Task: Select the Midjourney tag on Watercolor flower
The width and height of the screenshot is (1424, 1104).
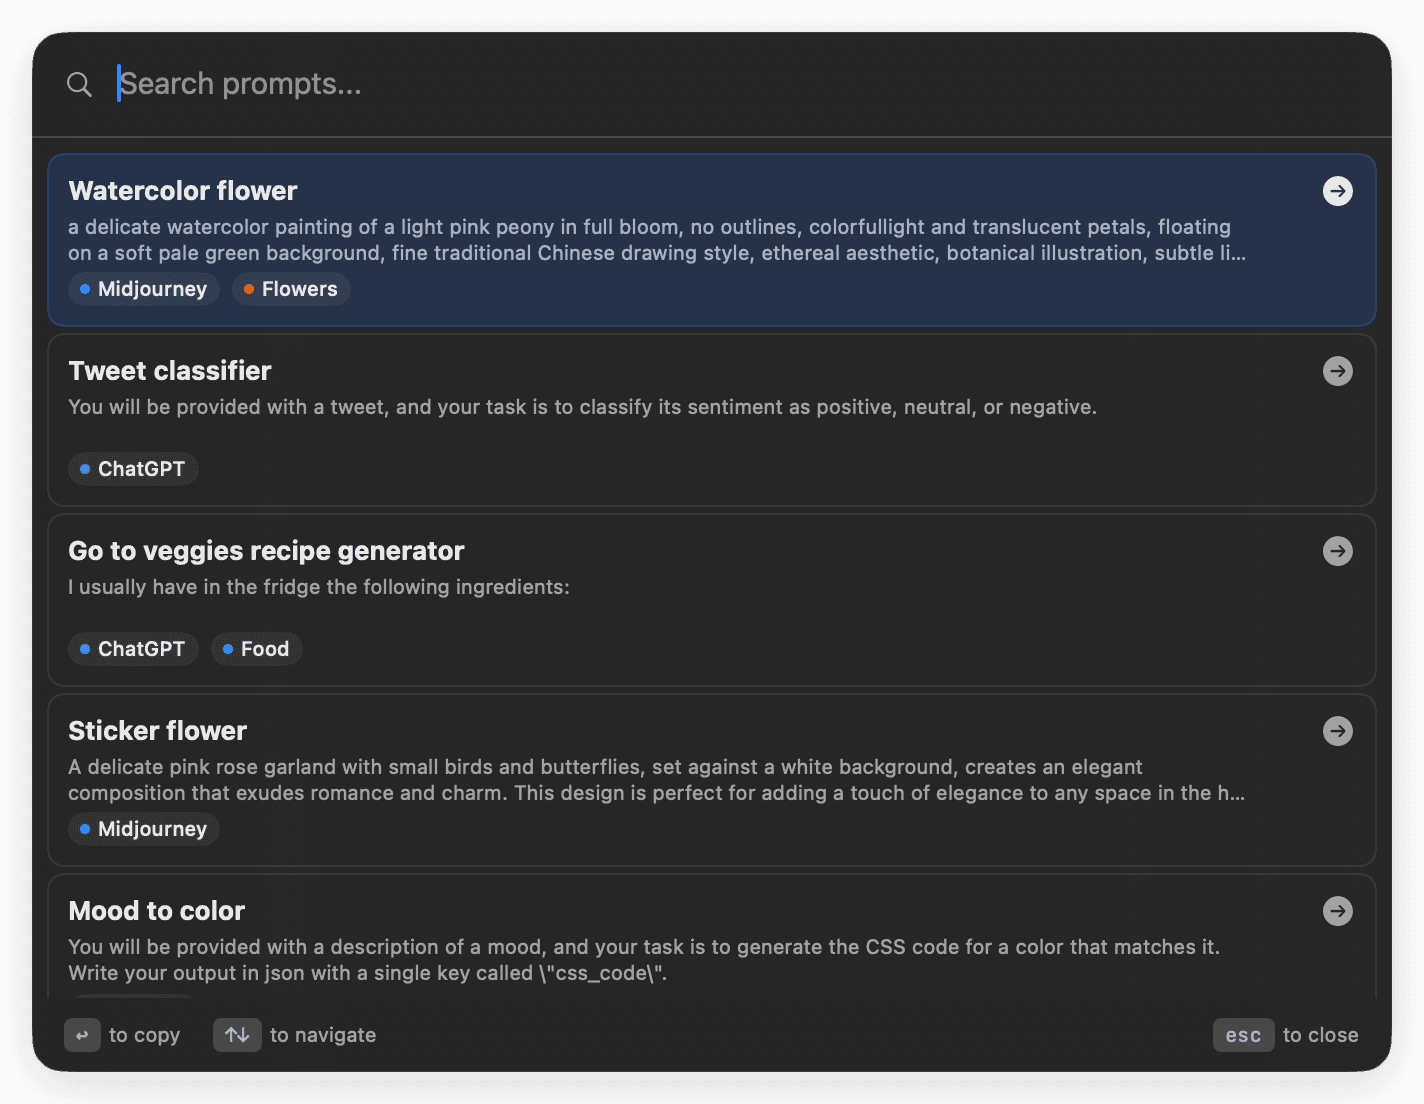Action: [143, 289]
